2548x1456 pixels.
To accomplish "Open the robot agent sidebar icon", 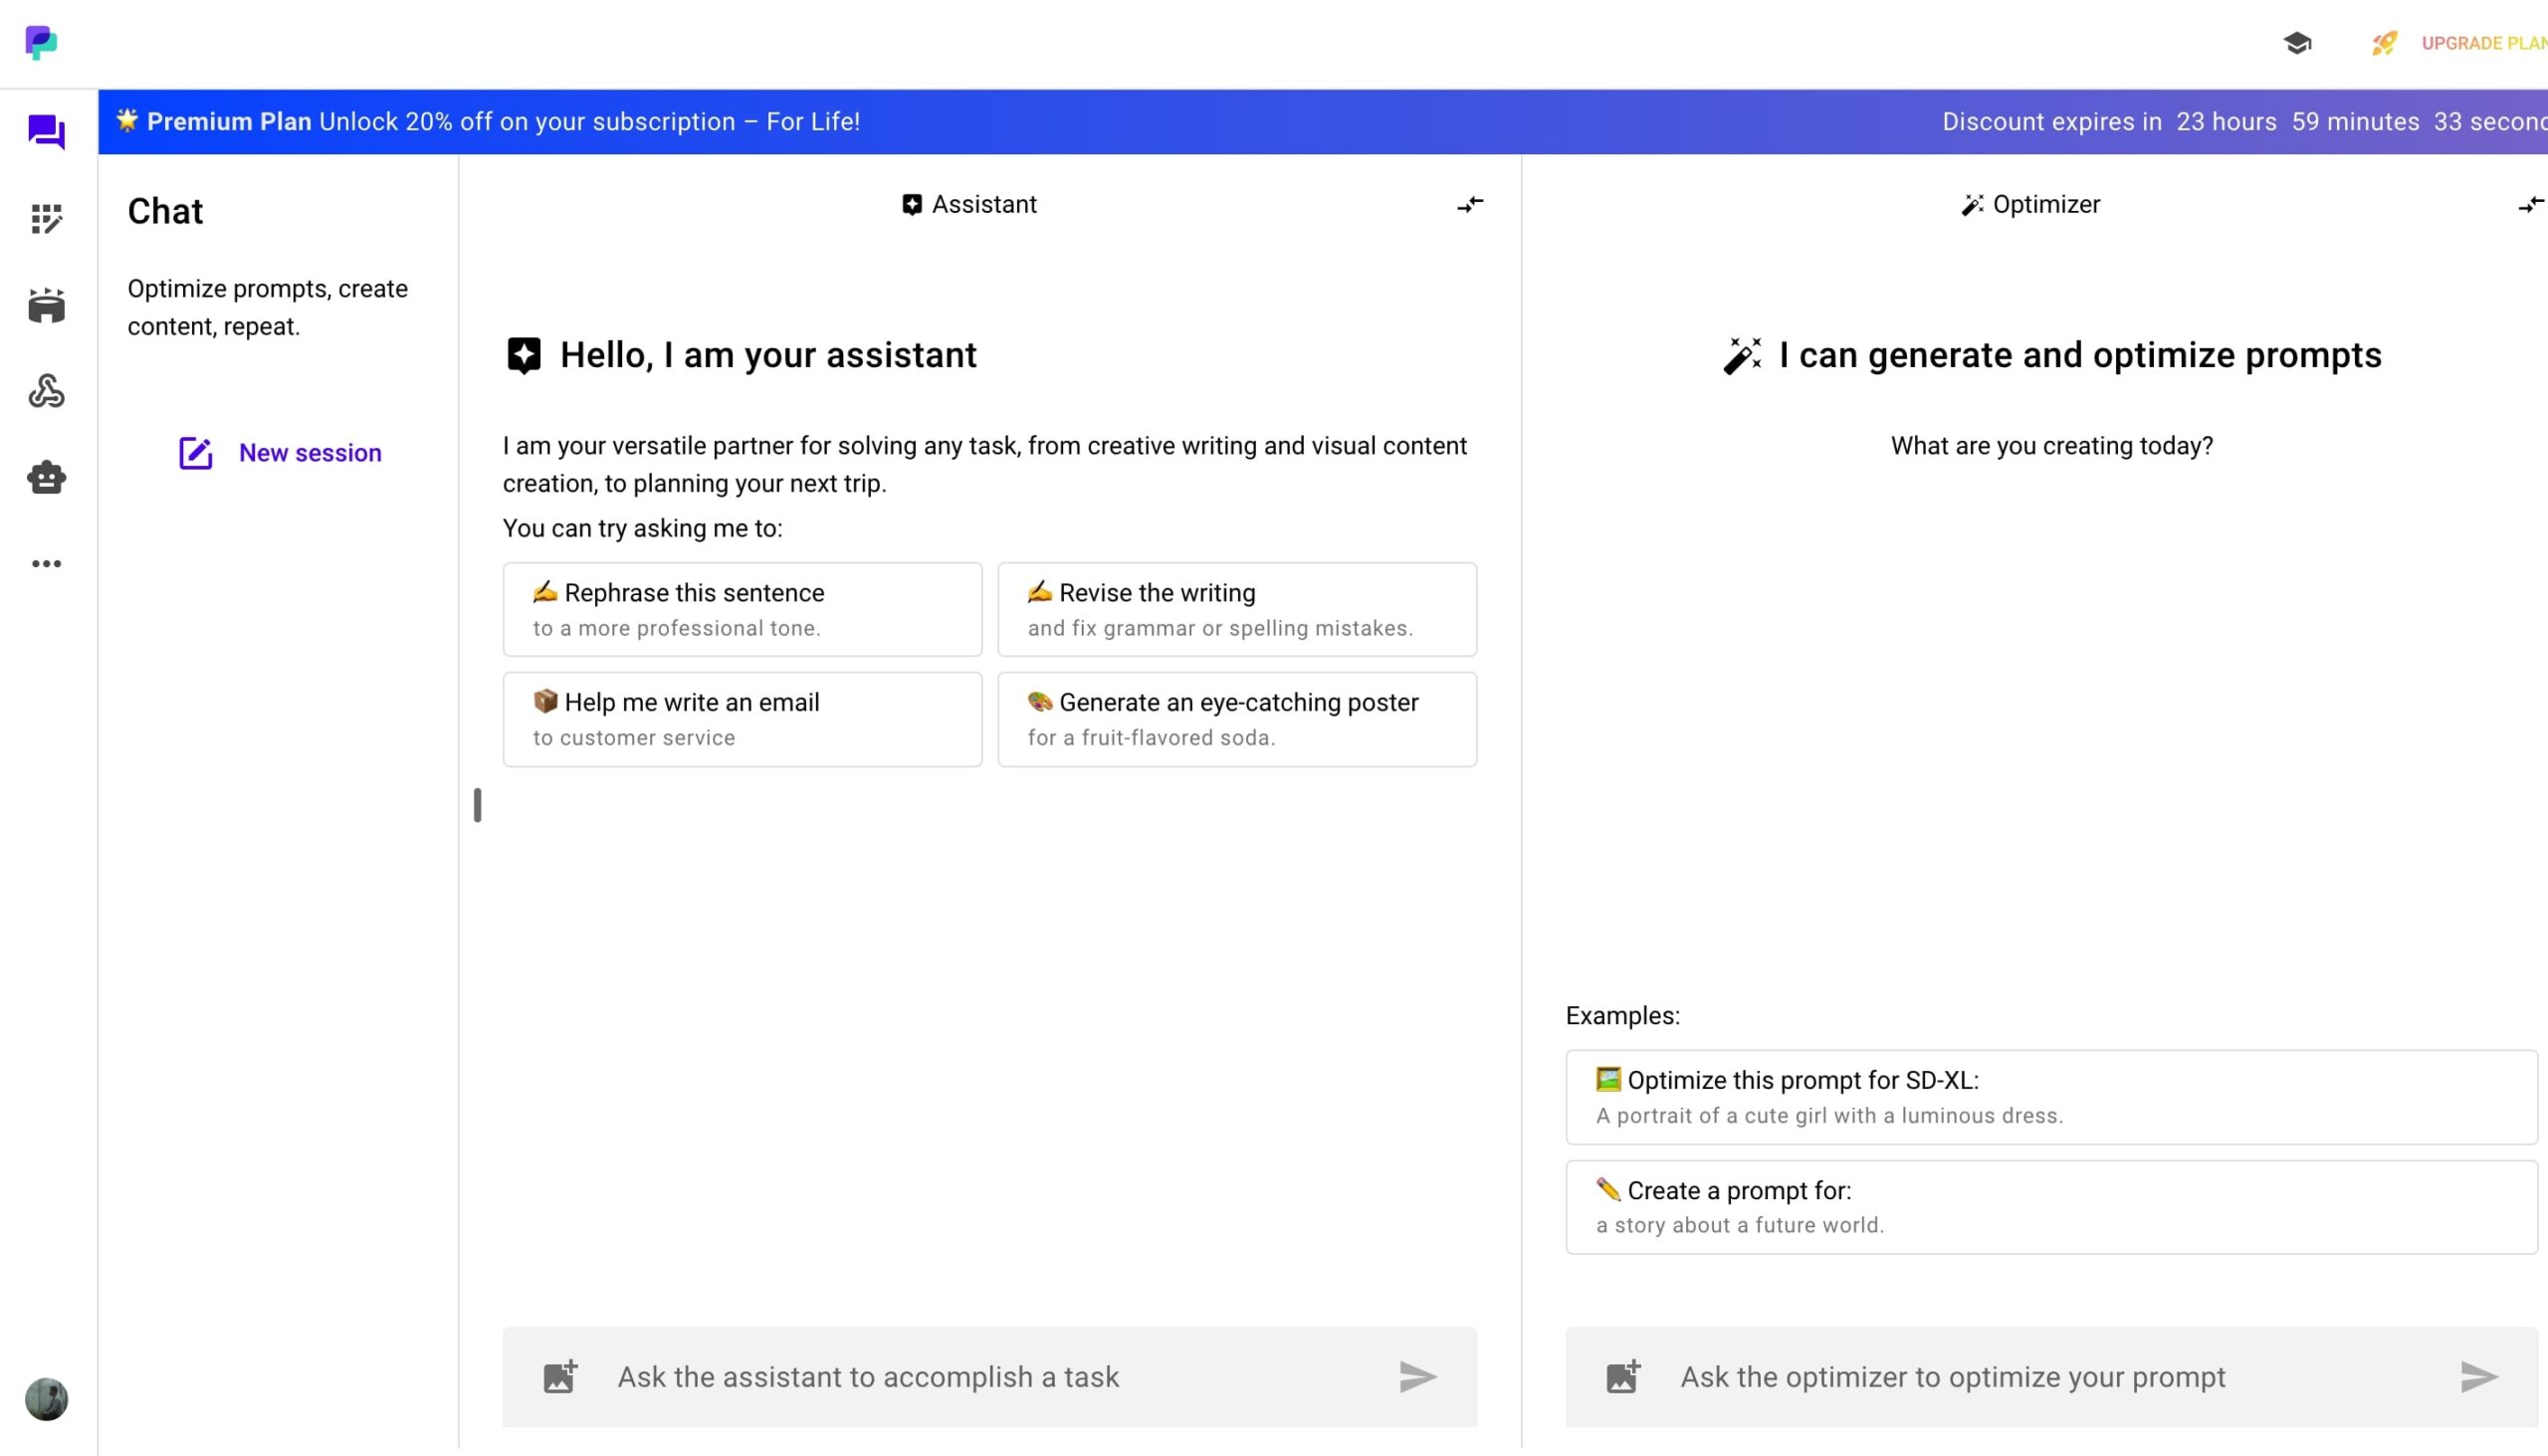I will (x=46, y=477).
